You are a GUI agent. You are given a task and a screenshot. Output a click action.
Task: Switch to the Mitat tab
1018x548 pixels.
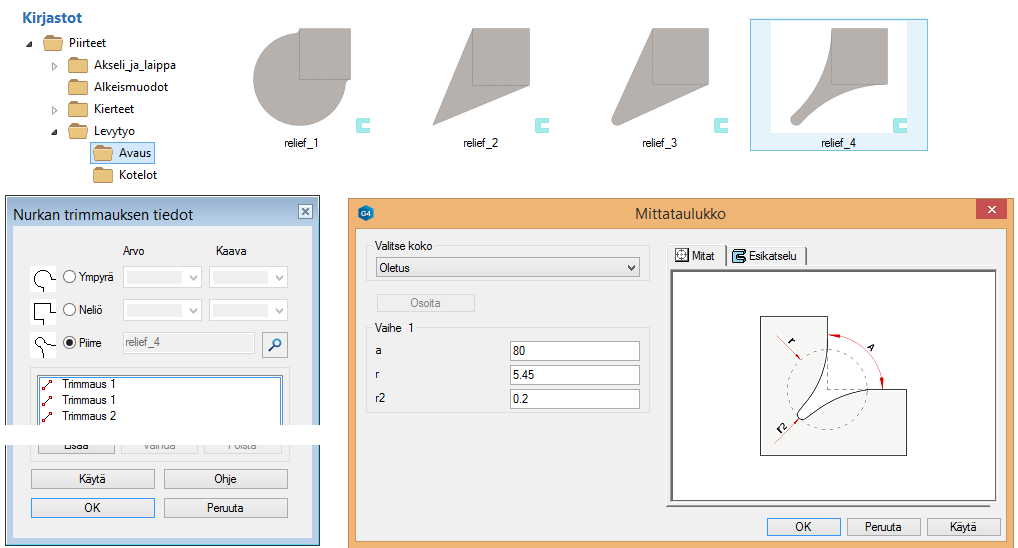click(696, 256)
